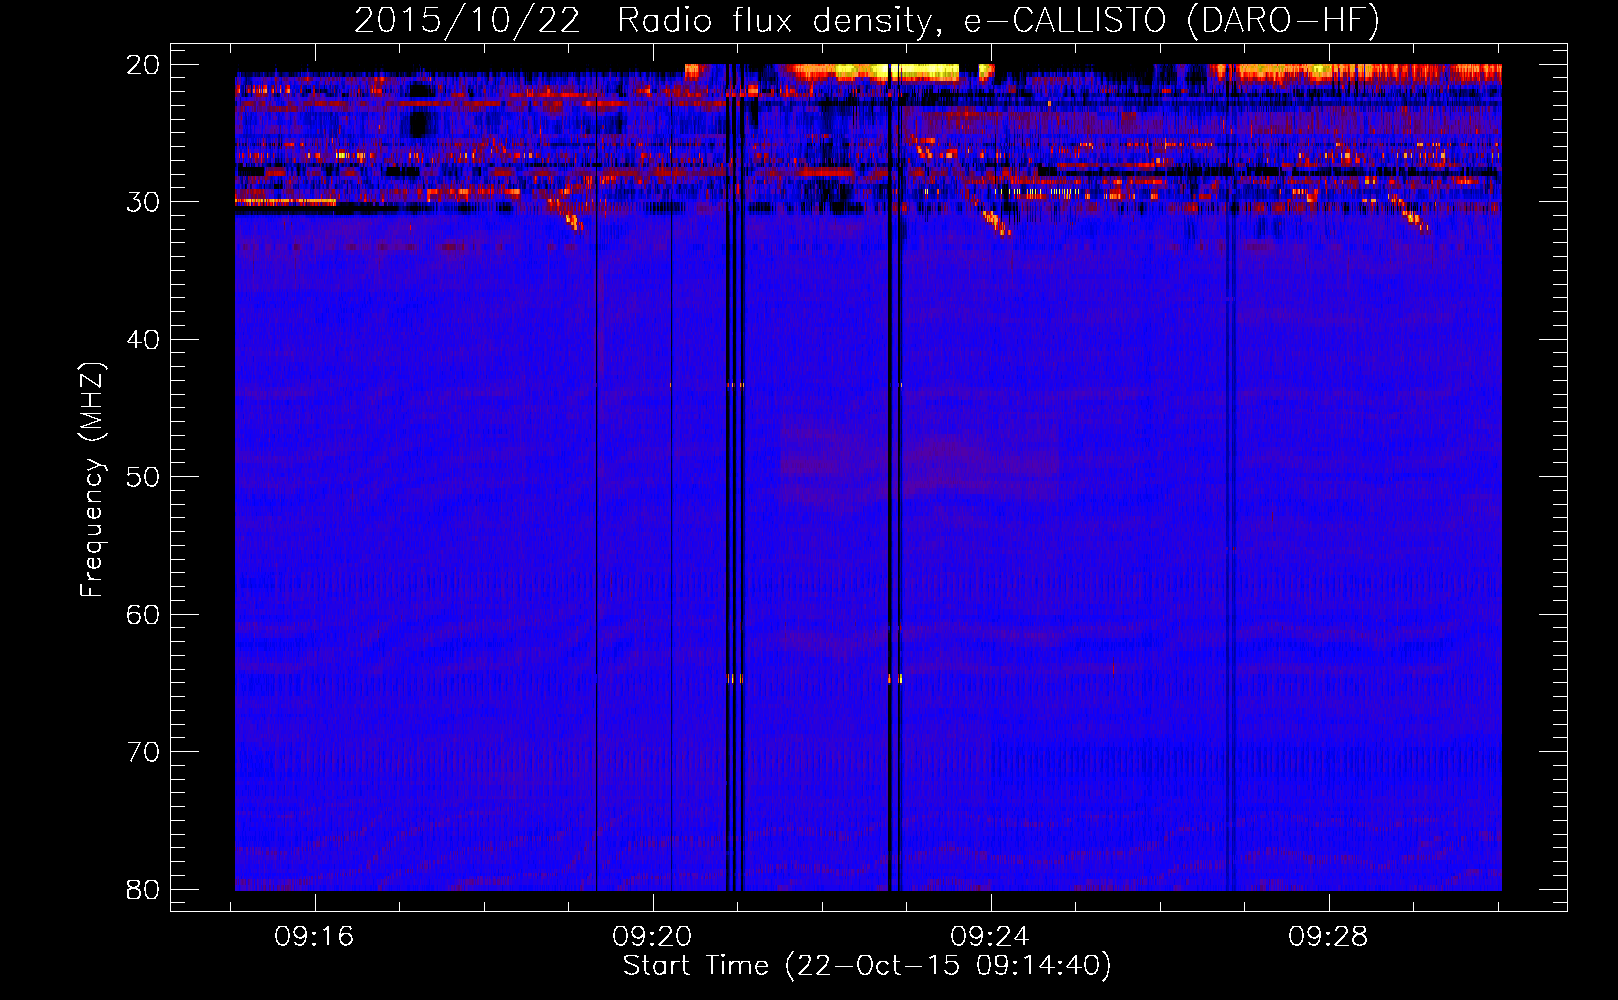Viewport: 1618px width, 1000px height.
Task: Click the 09:16 time tick label
Action: tap(315, 937)
